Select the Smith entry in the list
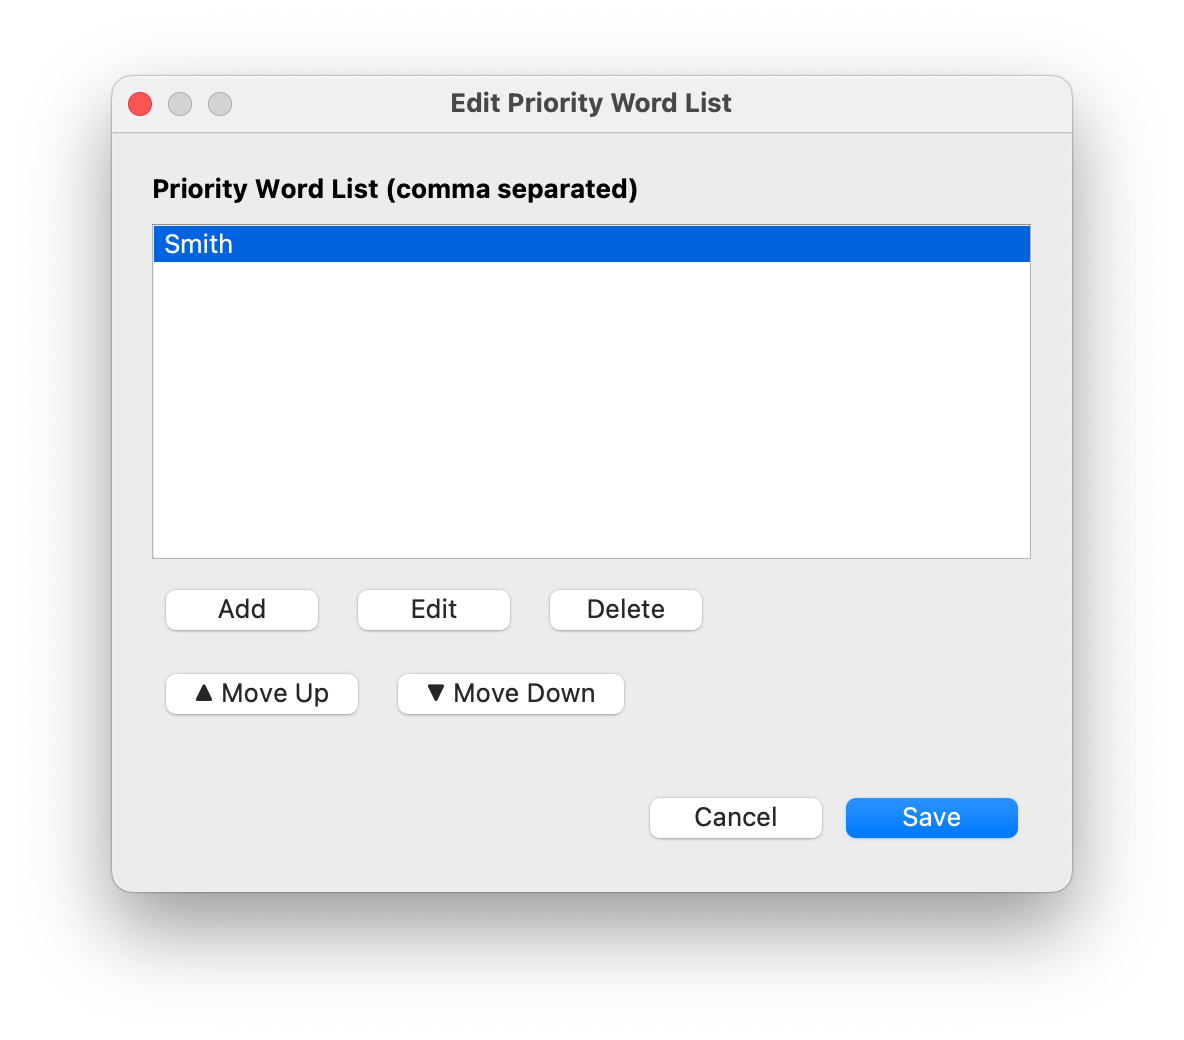This screenshot has width=1184, height=1040. 591,244
